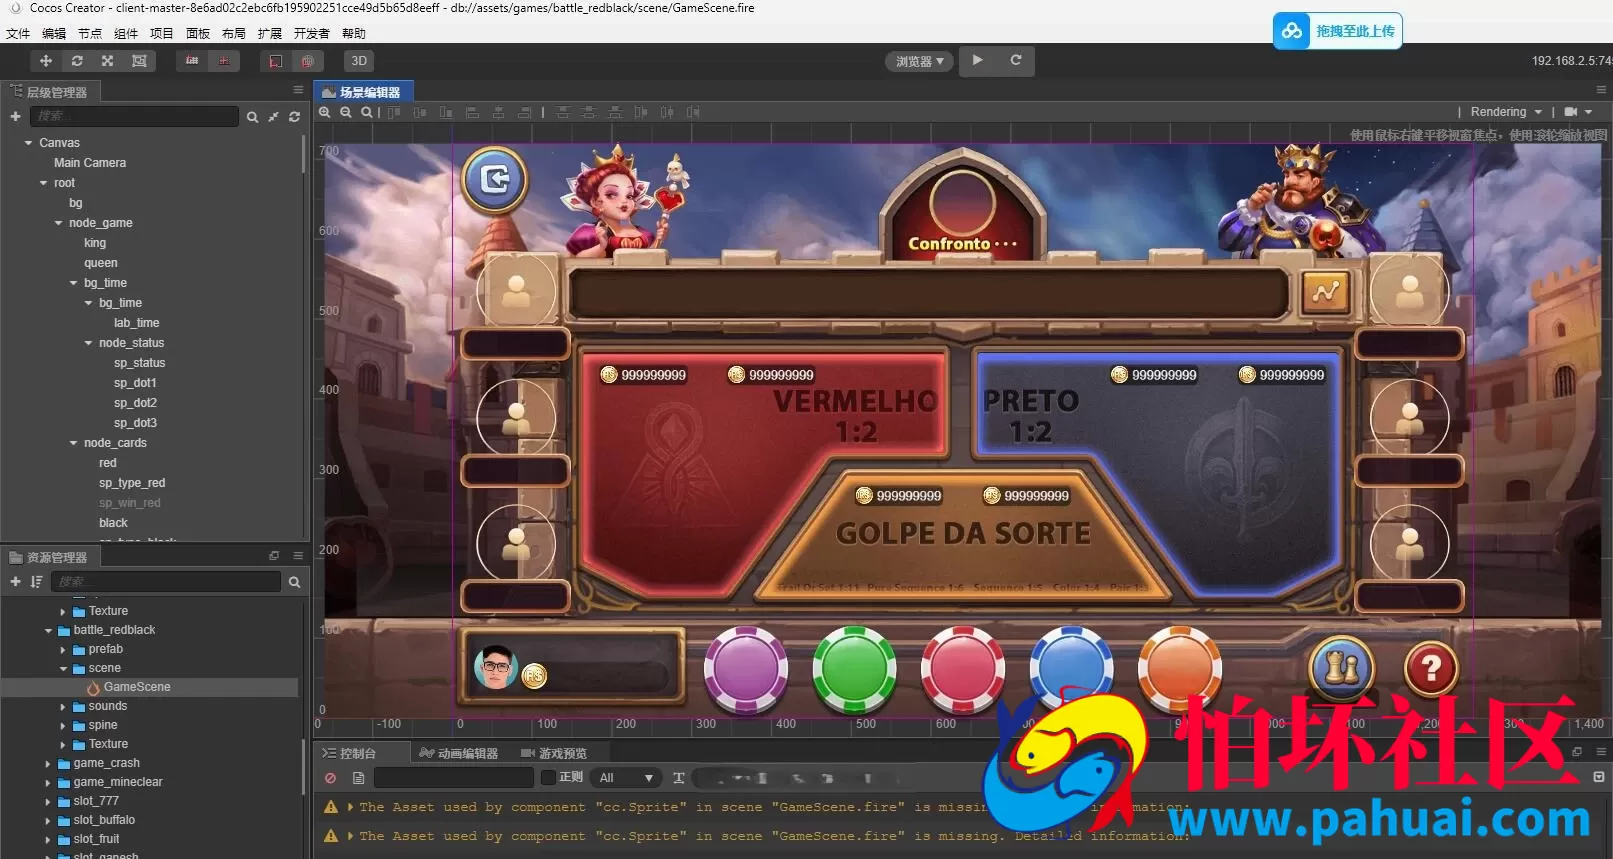Select the Main Camera node
Screen dimensions: 1613x859
(90, 163)
